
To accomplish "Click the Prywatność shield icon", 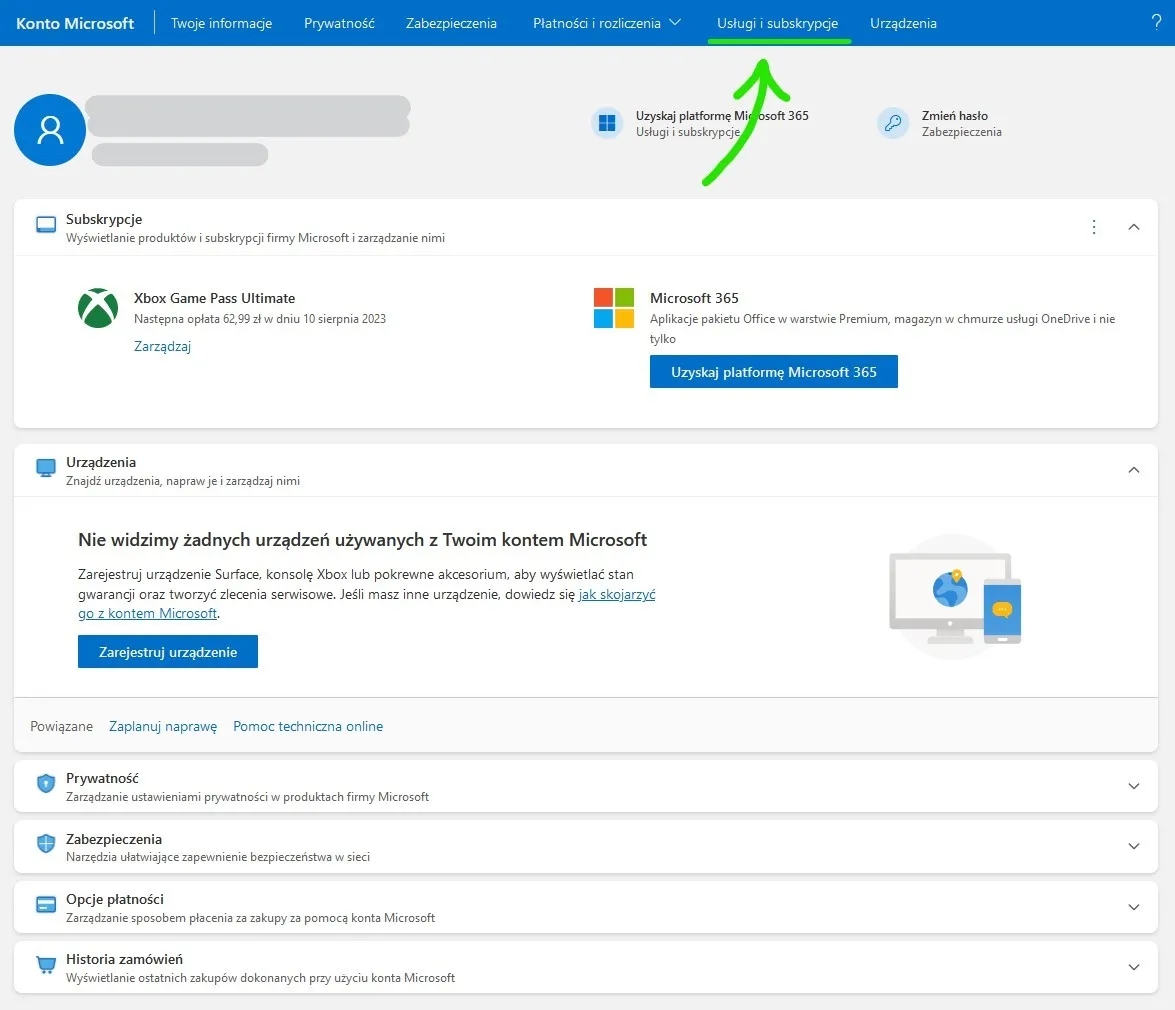I will [45, 784].
